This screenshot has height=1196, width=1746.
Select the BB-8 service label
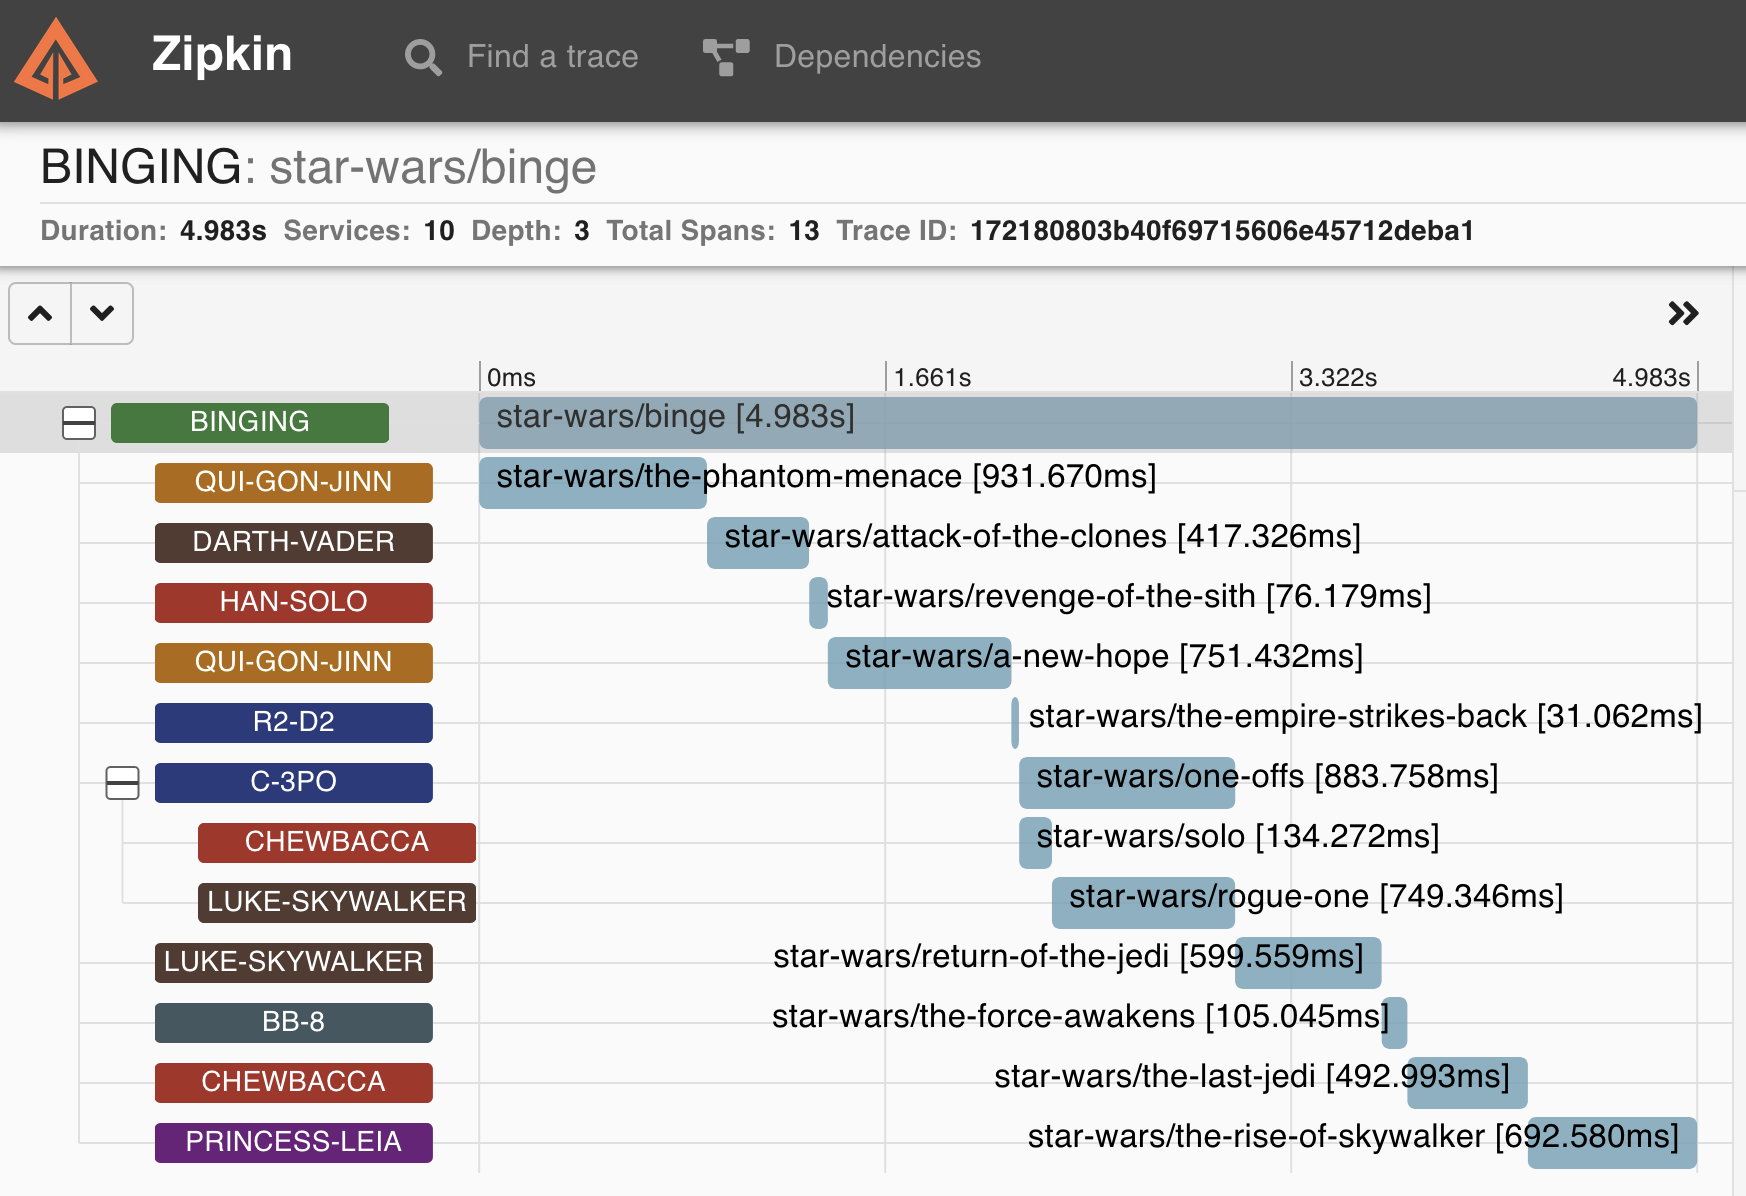pyautogui.click(x=294, y=1022)
